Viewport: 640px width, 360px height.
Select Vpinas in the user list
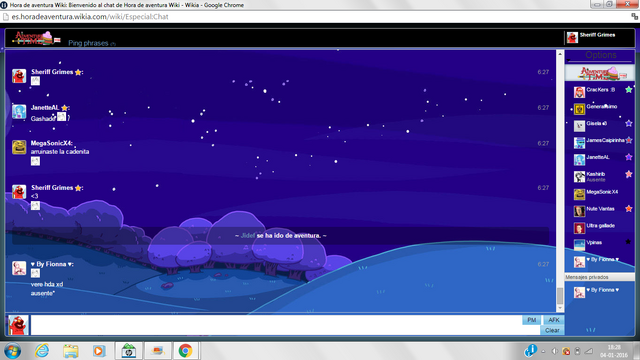pyautogui.click(x=594, y=242)
